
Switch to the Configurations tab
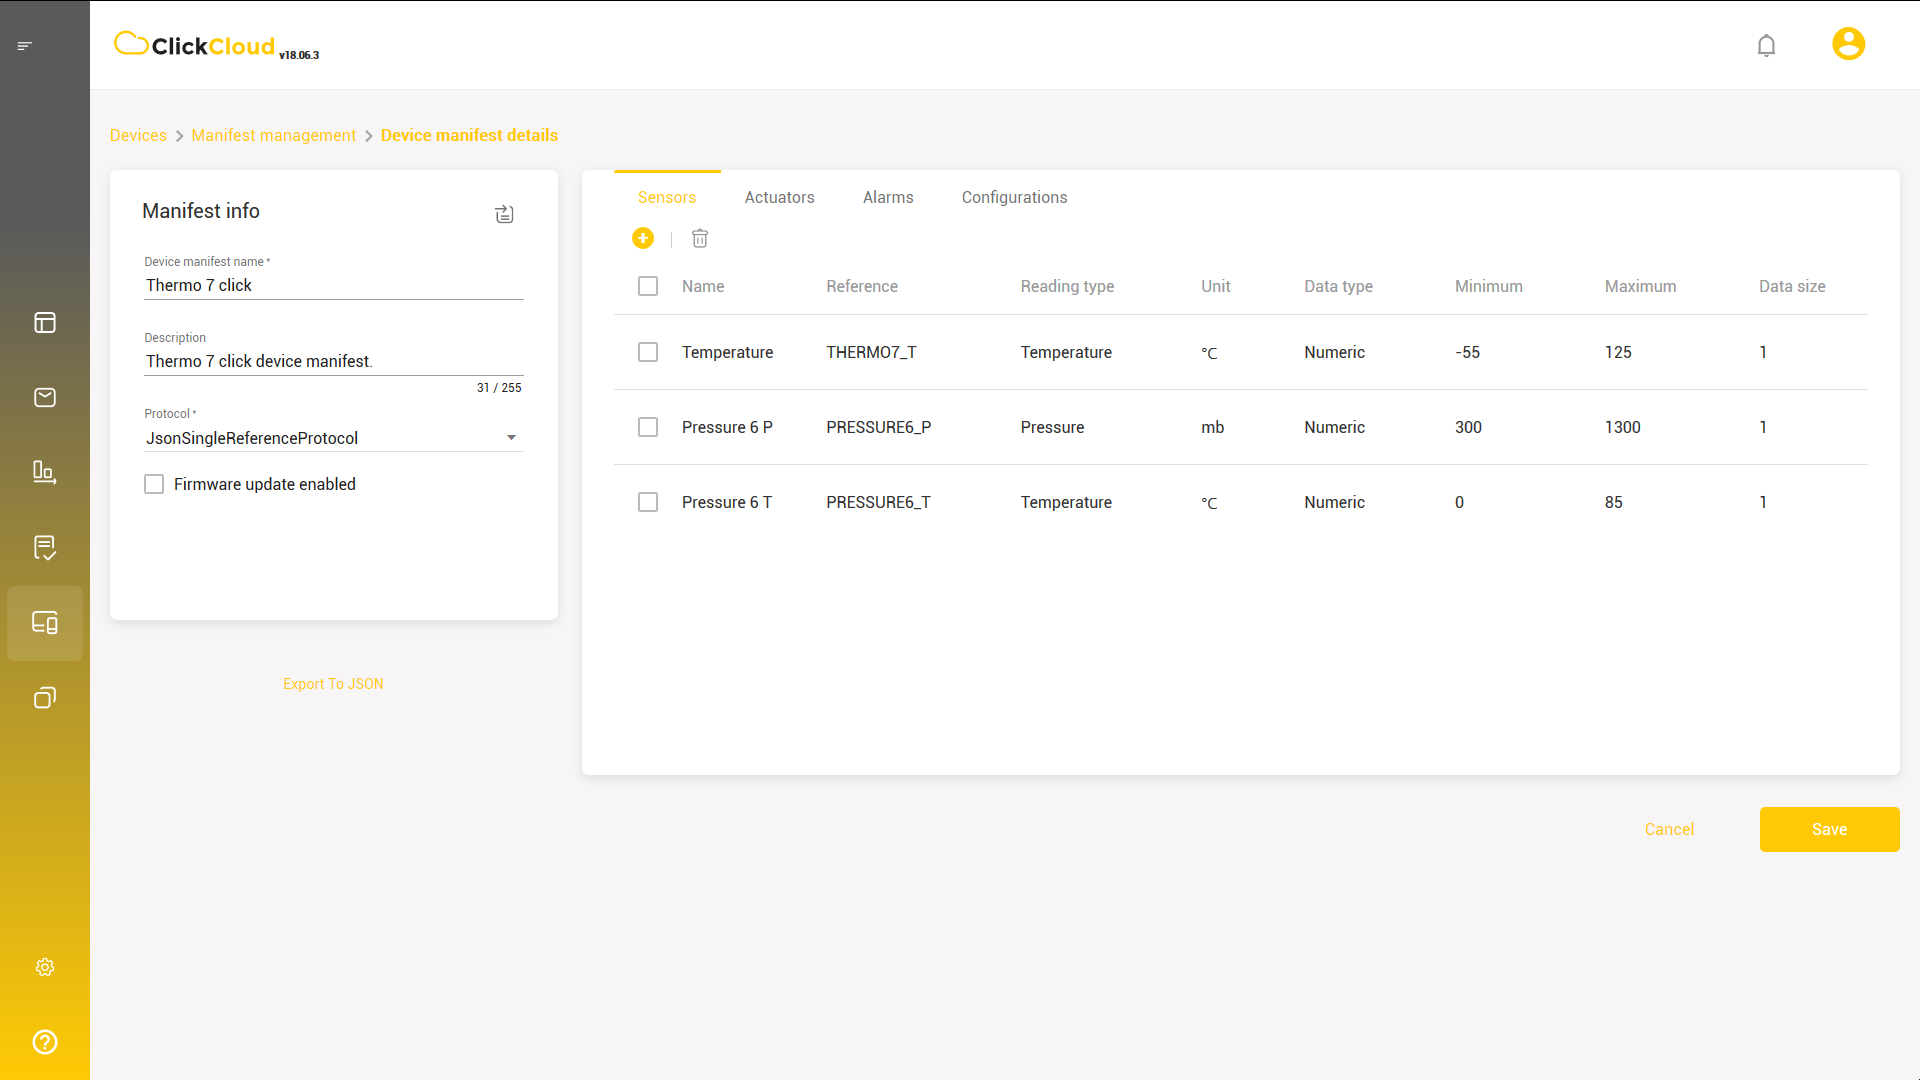tap(1014, 197)
